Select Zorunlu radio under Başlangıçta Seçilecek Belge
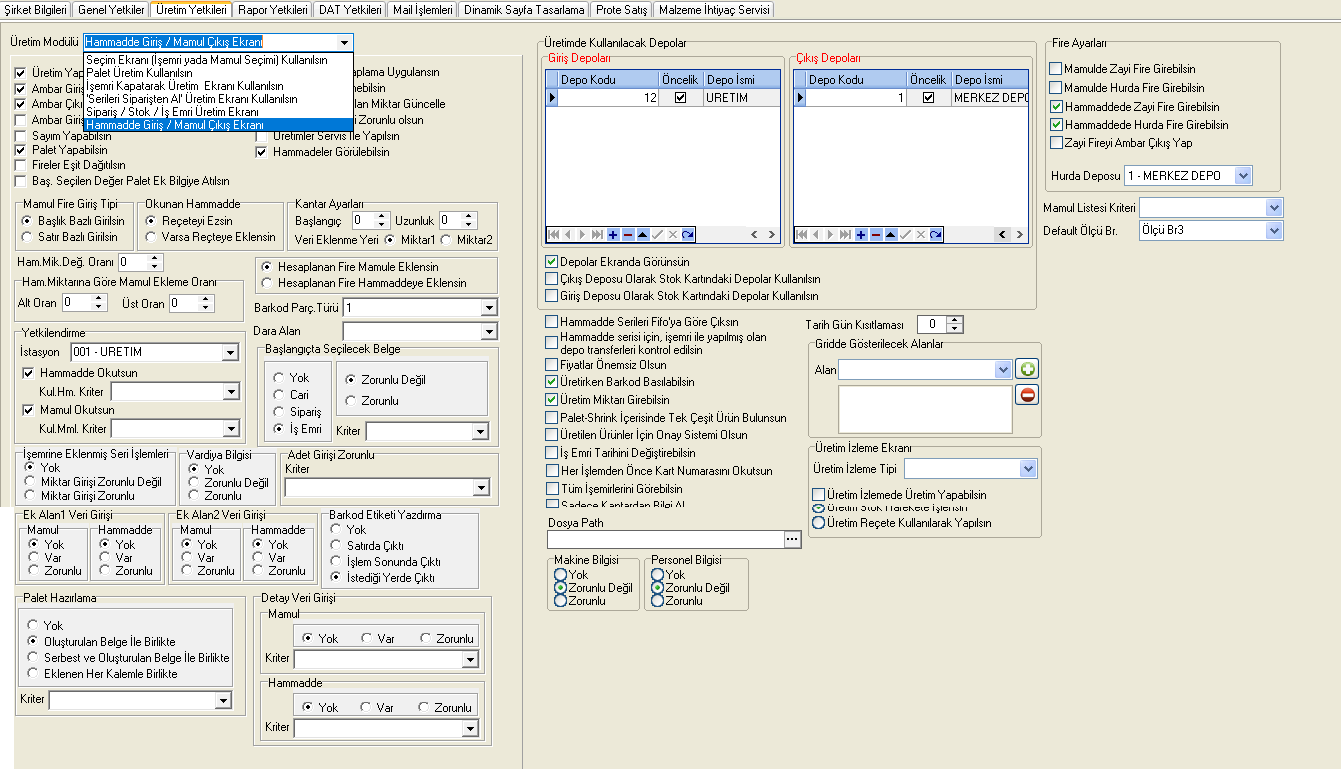 [x=351, y=401]
